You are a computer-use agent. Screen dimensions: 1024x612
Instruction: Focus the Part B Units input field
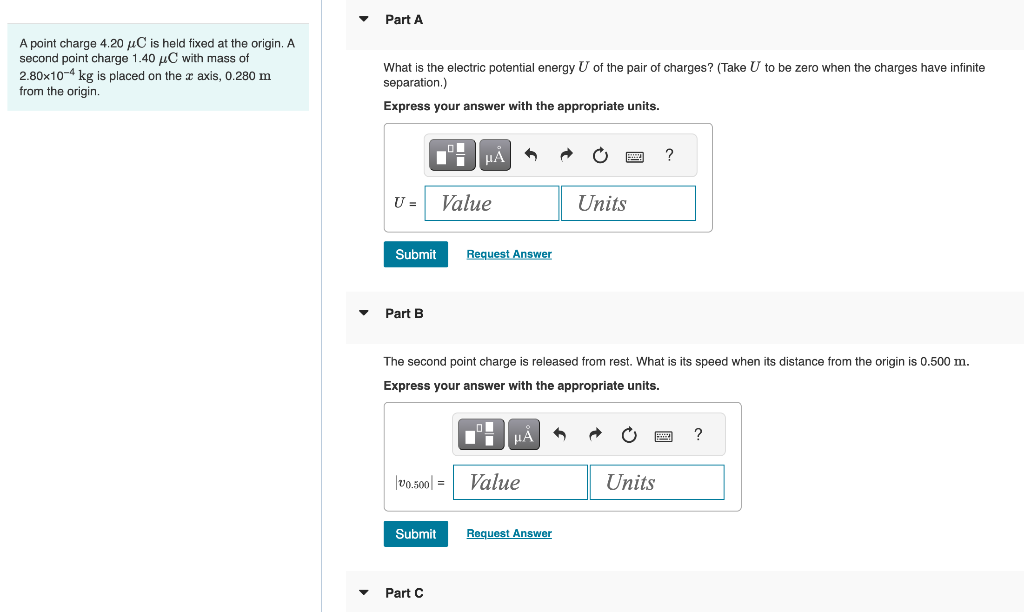[657, 482]
